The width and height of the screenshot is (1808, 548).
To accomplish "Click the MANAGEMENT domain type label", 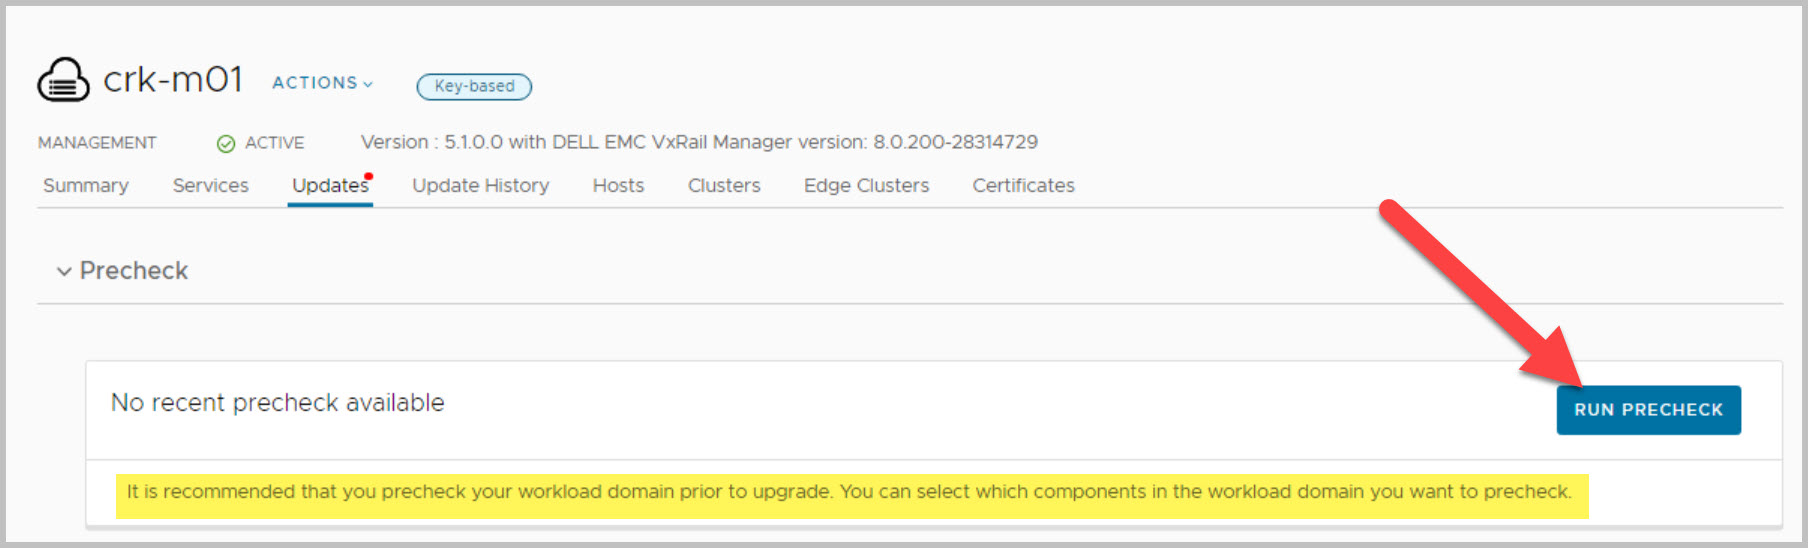I will click(97, 143).
